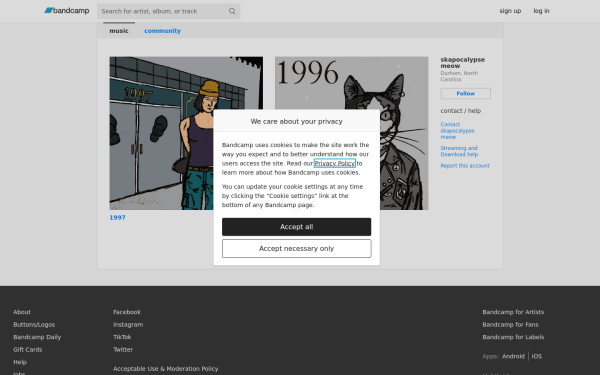Follow skapocalypse meow
The image size is (600, 375).
point(465,93)
